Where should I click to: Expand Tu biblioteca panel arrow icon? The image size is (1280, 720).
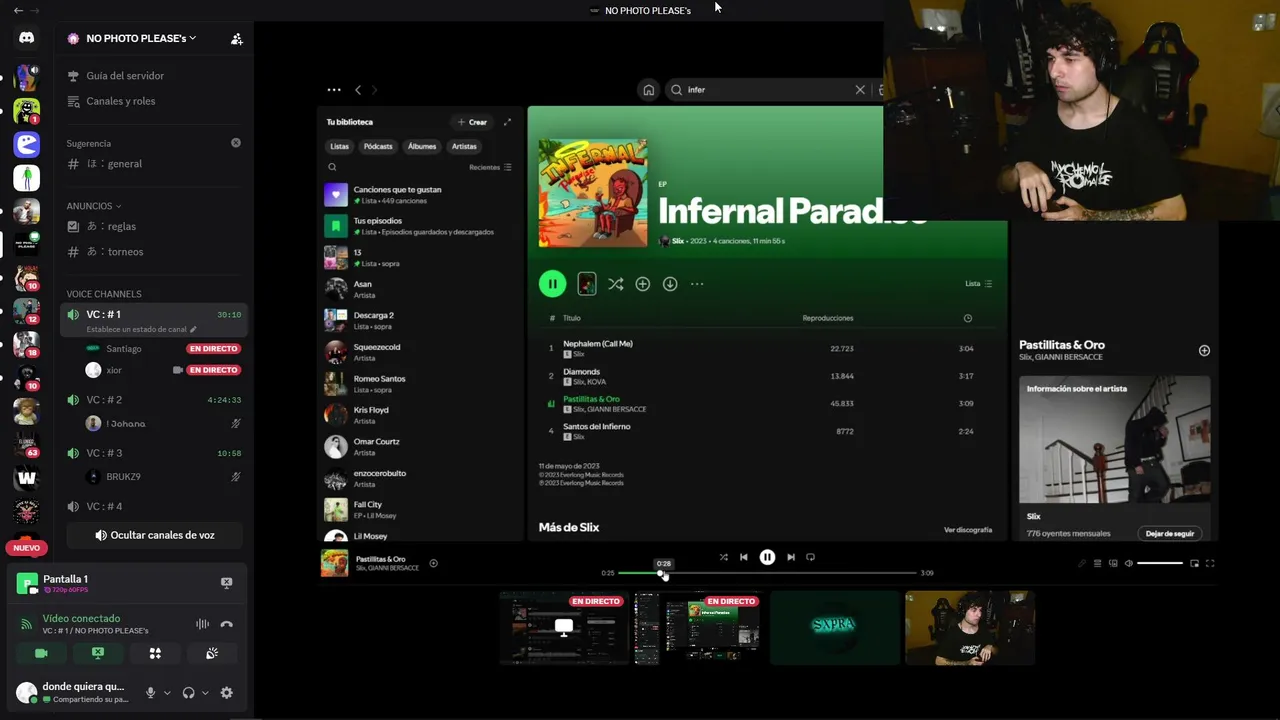click(507, 122)
